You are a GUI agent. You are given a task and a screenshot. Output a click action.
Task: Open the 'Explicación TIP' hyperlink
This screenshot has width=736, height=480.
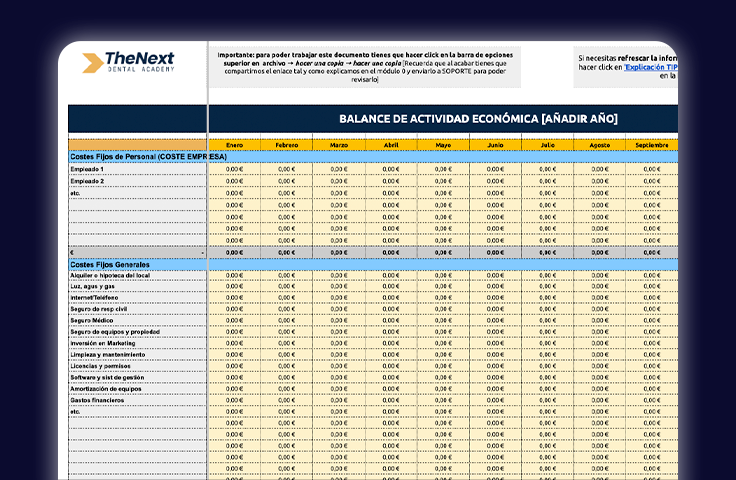click(x=651, y=67)
